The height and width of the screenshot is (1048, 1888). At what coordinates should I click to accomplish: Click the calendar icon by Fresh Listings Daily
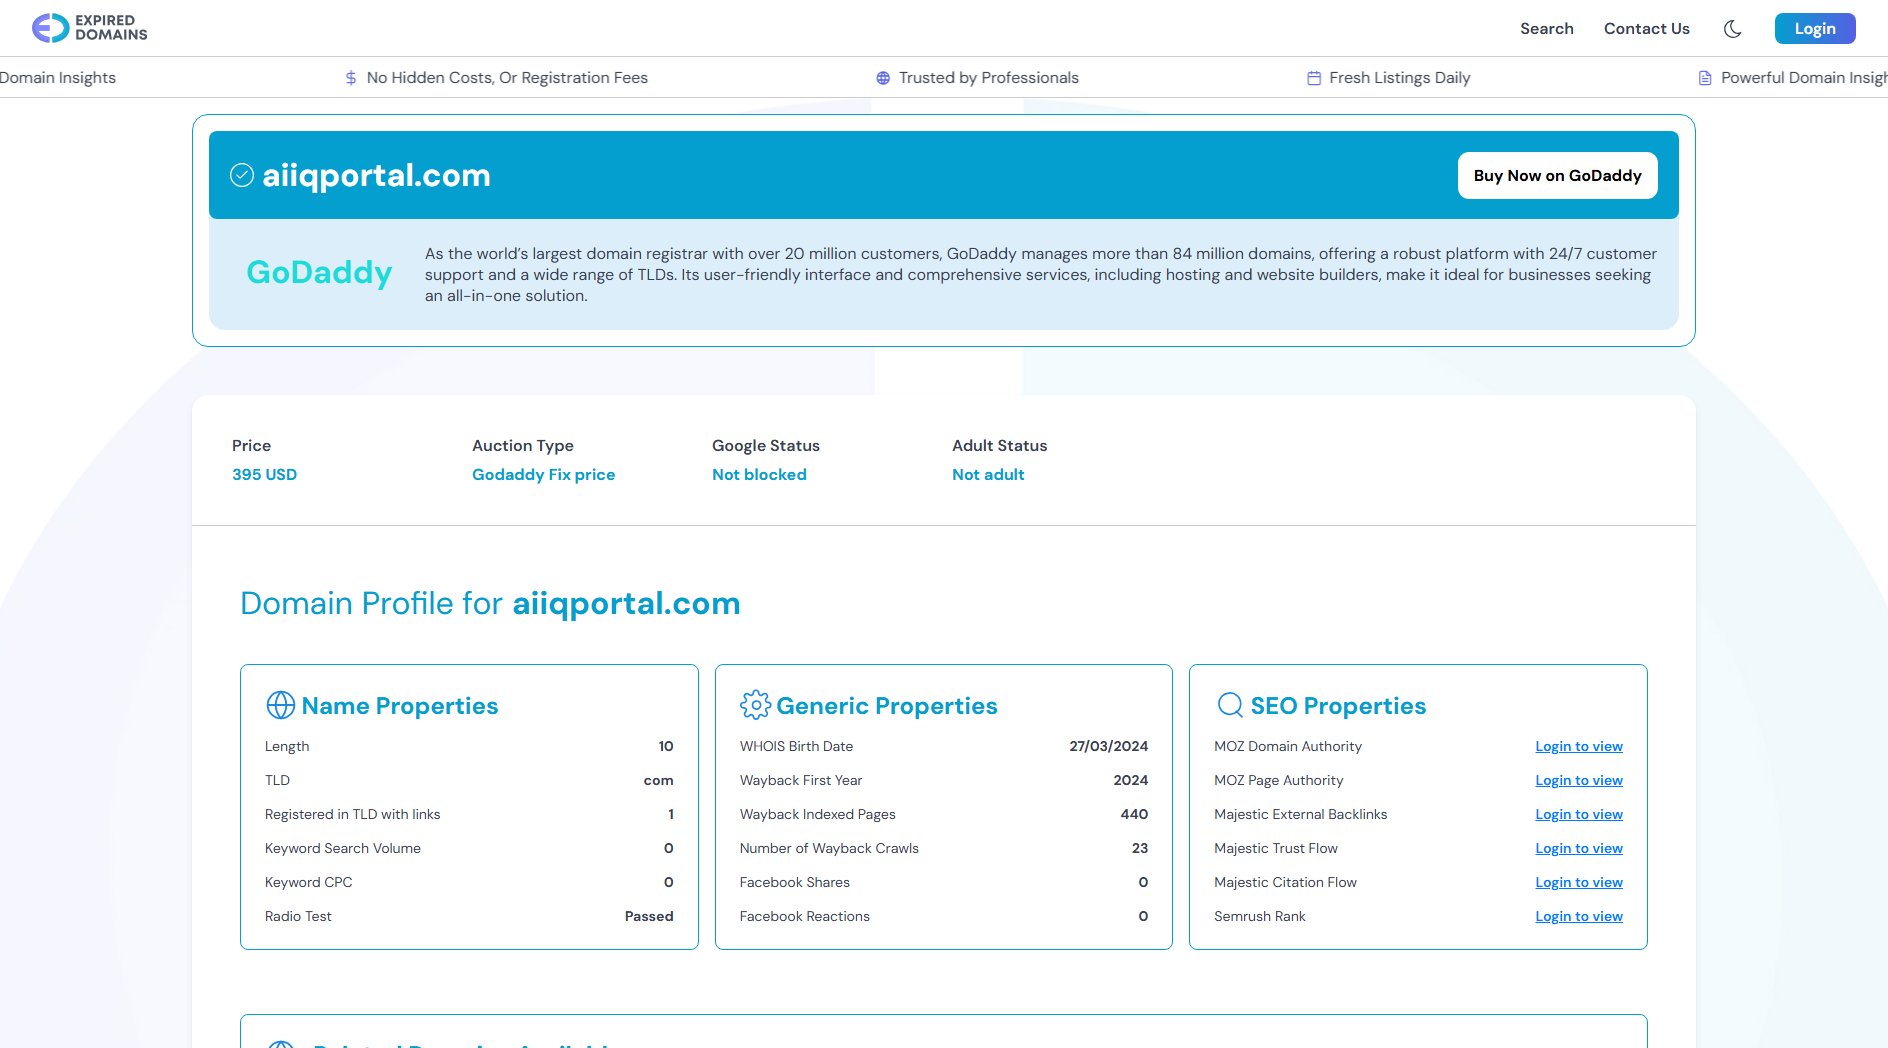pos(1314,78)
